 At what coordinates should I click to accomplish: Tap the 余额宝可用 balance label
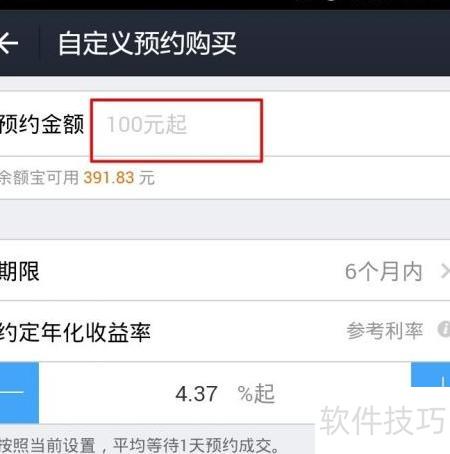click(39, 177)
